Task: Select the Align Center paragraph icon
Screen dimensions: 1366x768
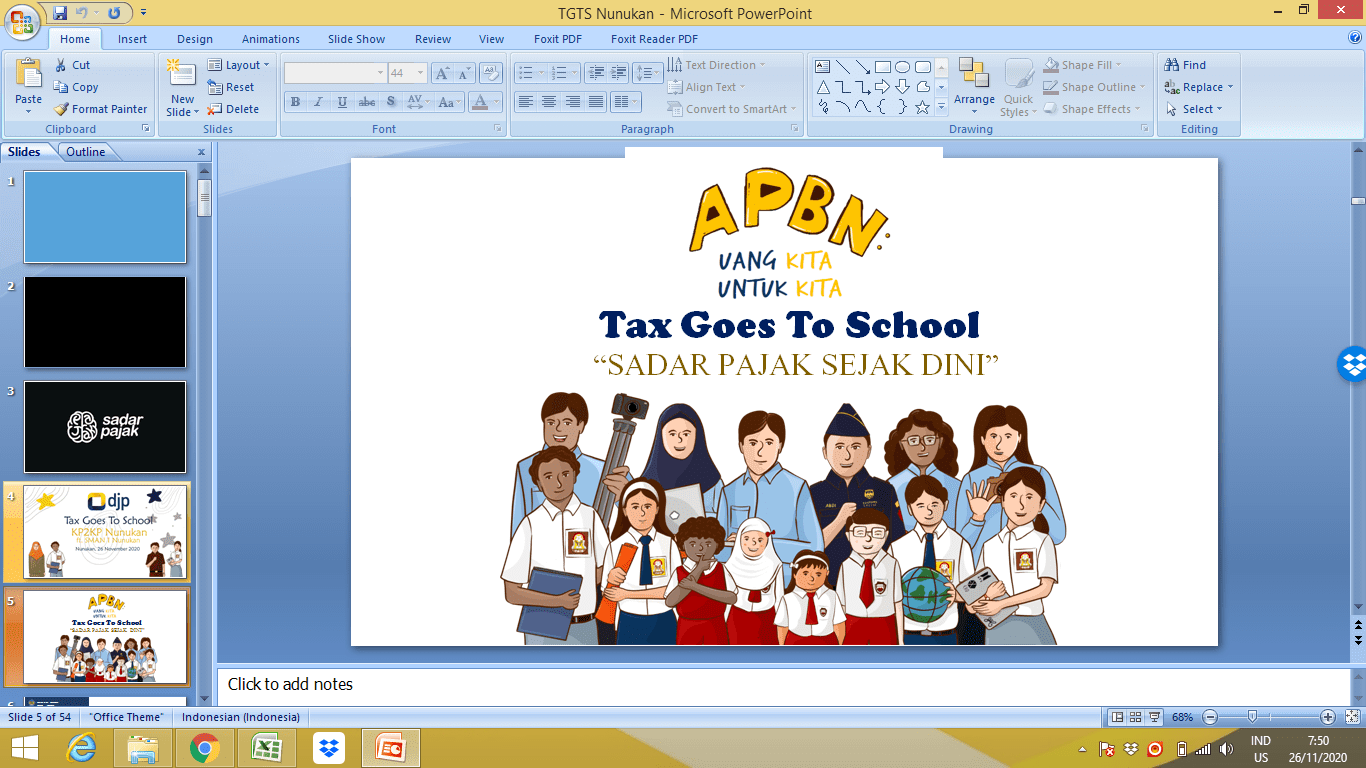Action: click(549, 102)
